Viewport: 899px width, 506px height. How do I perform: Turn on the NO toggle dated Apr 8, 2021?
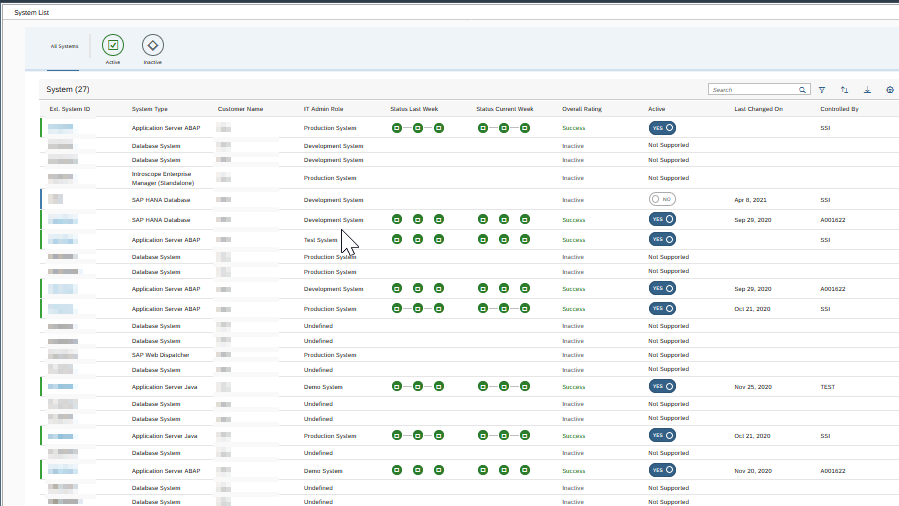coord(662,199)
